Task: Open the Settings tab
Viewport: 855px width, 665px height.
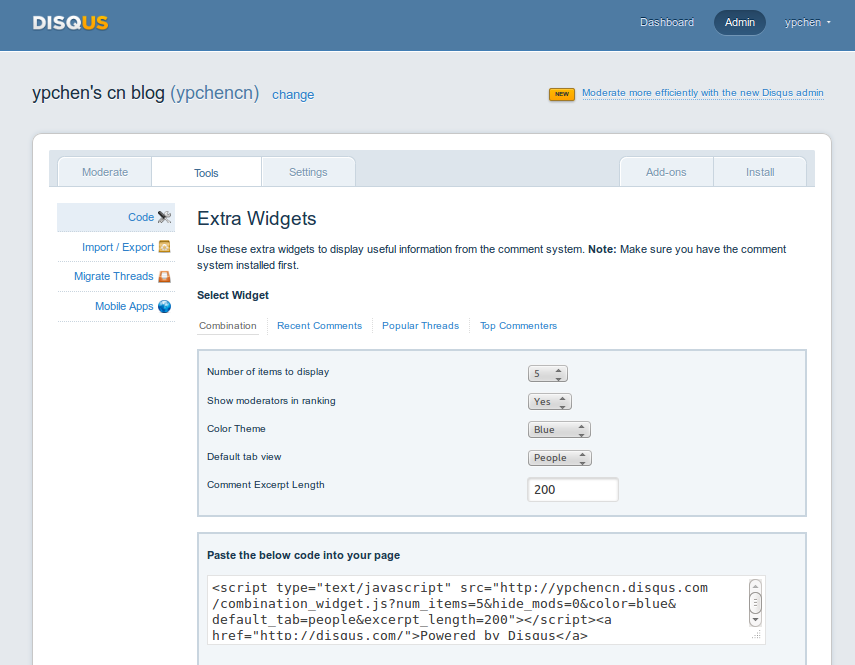Action: (x=308, y=172)
